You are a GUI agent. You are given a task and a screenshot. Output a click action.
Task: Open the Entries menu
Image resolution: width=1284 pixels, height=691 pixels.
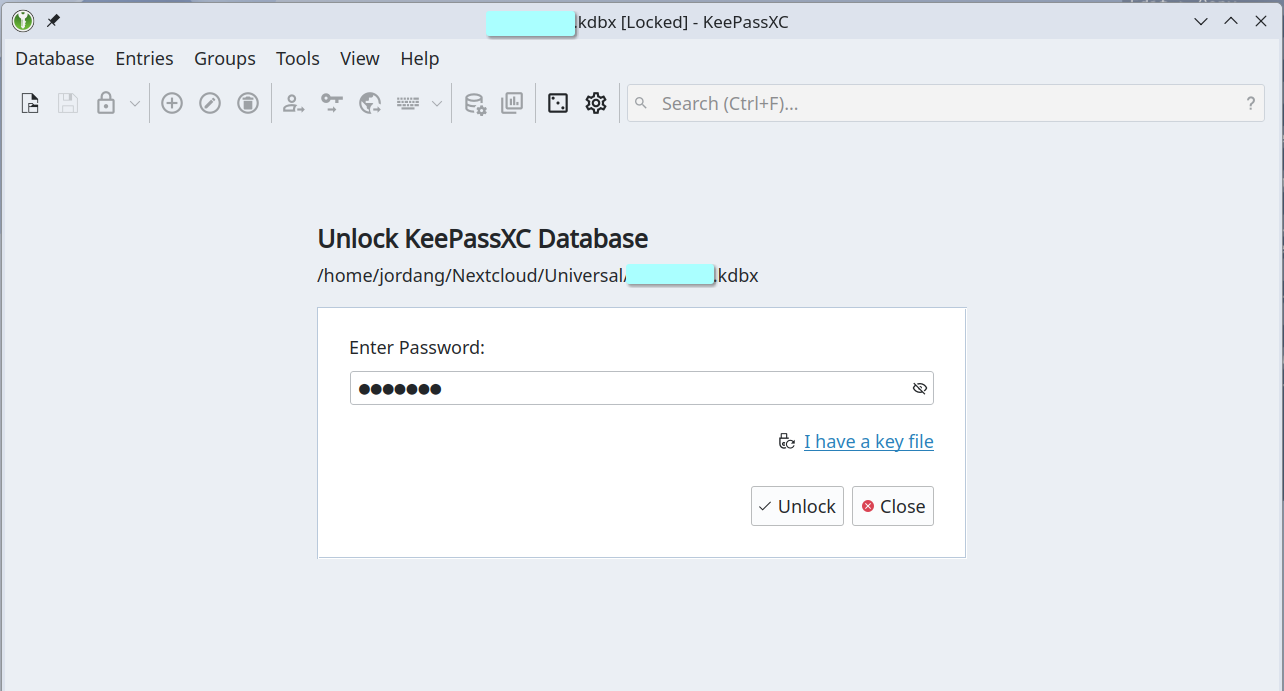click(x=144, y=59)
